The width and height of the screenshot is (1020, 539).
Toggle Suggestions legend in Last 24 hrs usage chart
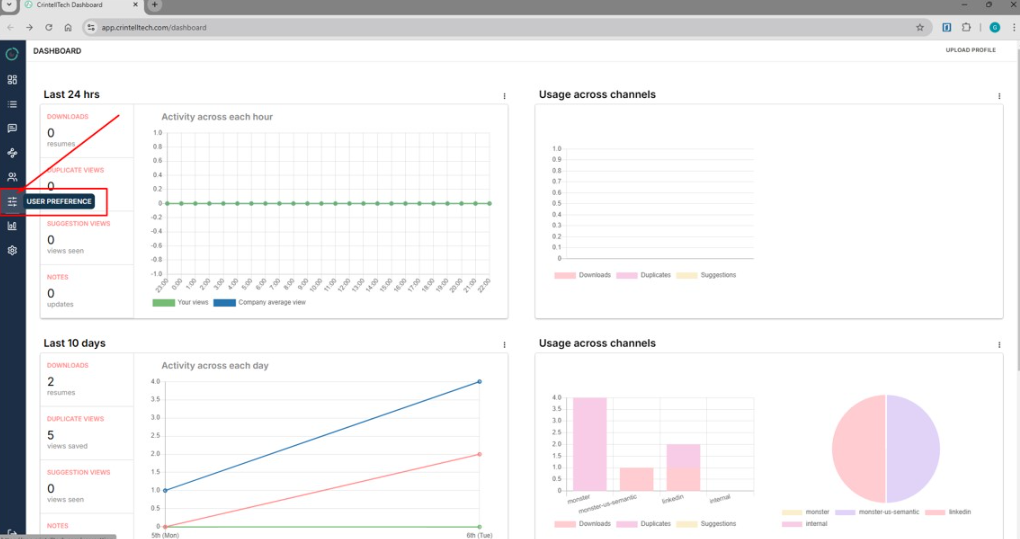coord(706,275)
